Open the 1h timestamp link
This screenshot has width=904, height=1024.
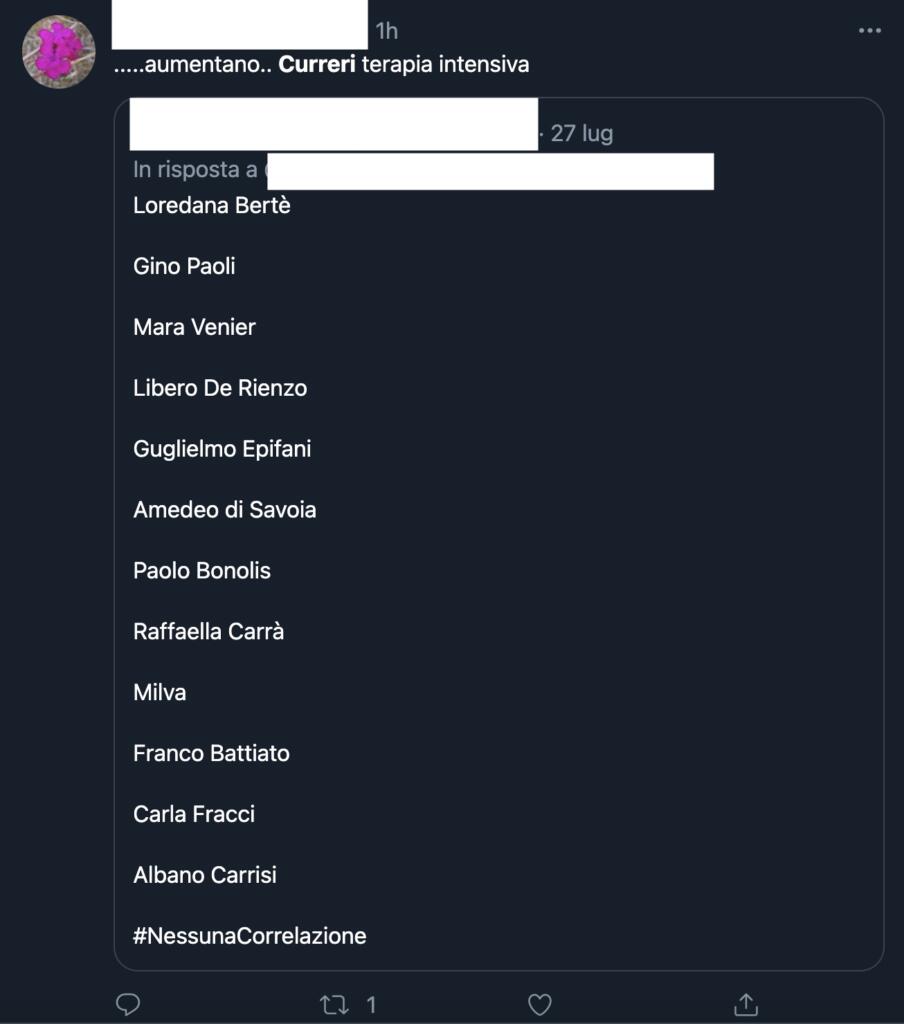(387, 31)
